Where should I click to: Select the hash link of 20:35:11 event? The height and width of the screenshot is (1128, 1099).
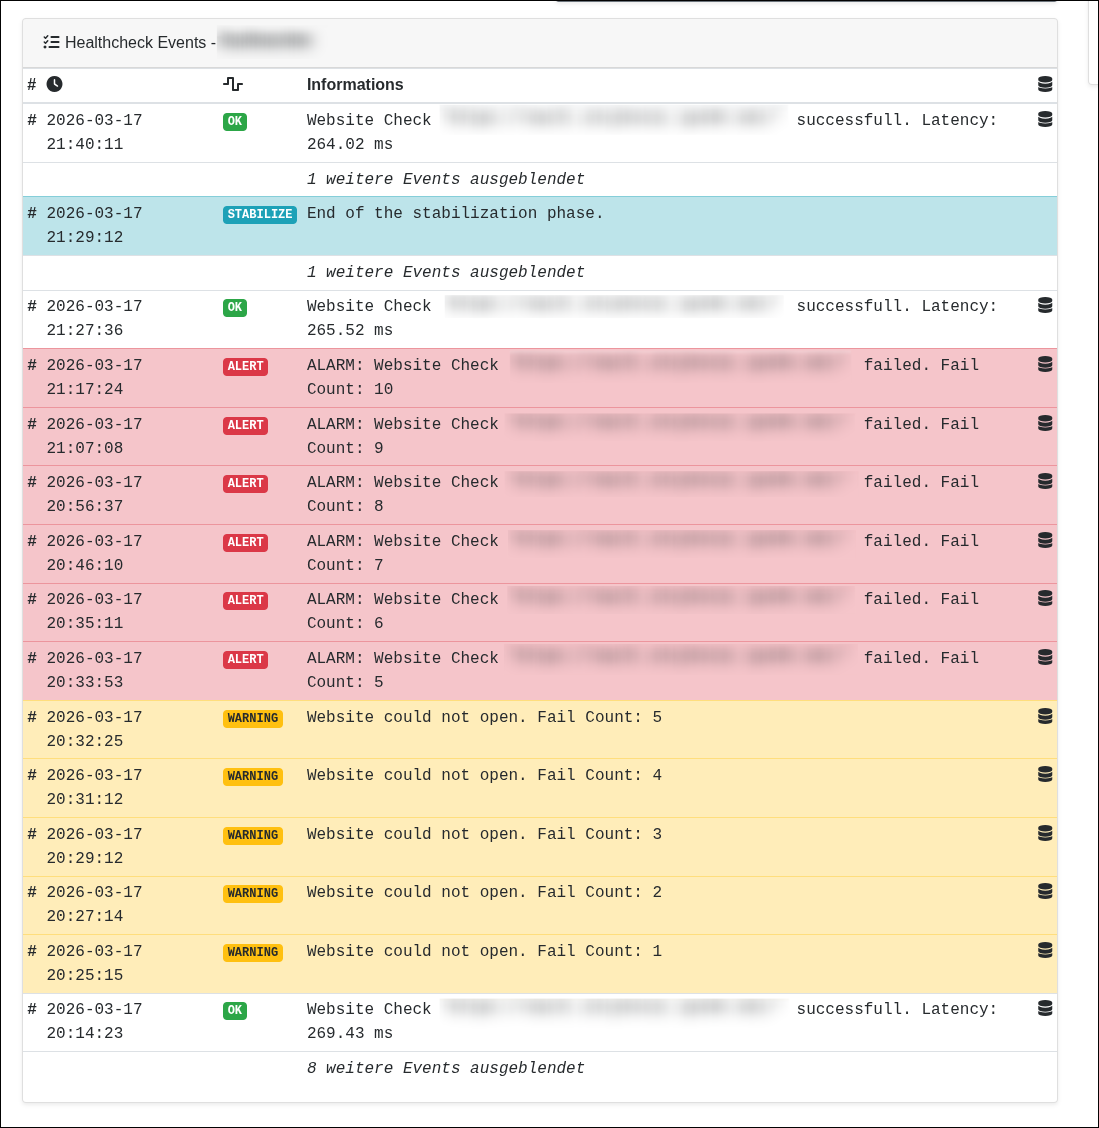[32, 599]
